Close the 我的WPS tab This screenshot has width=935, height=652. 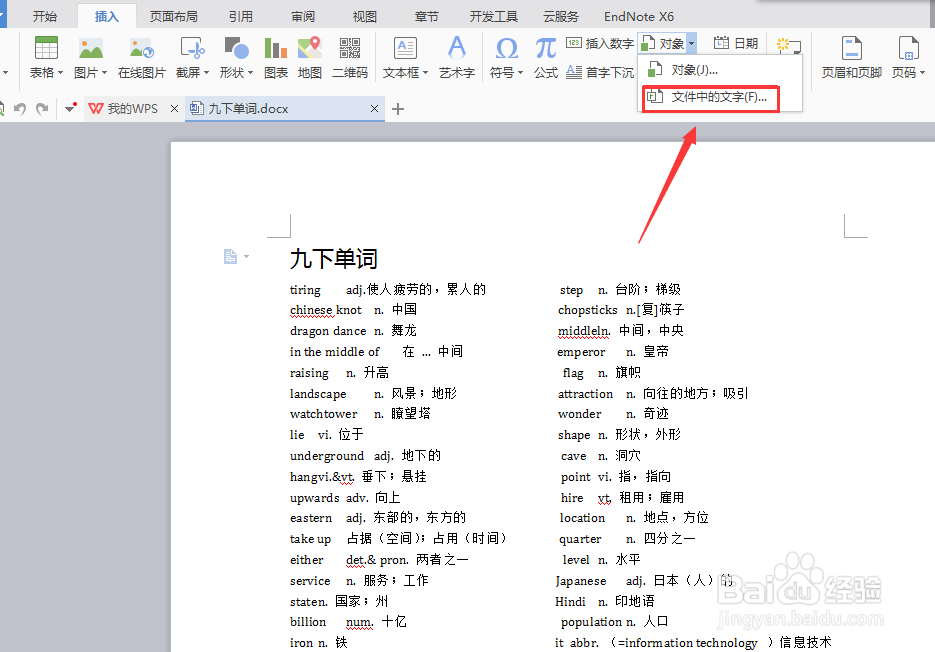(174, 109)
